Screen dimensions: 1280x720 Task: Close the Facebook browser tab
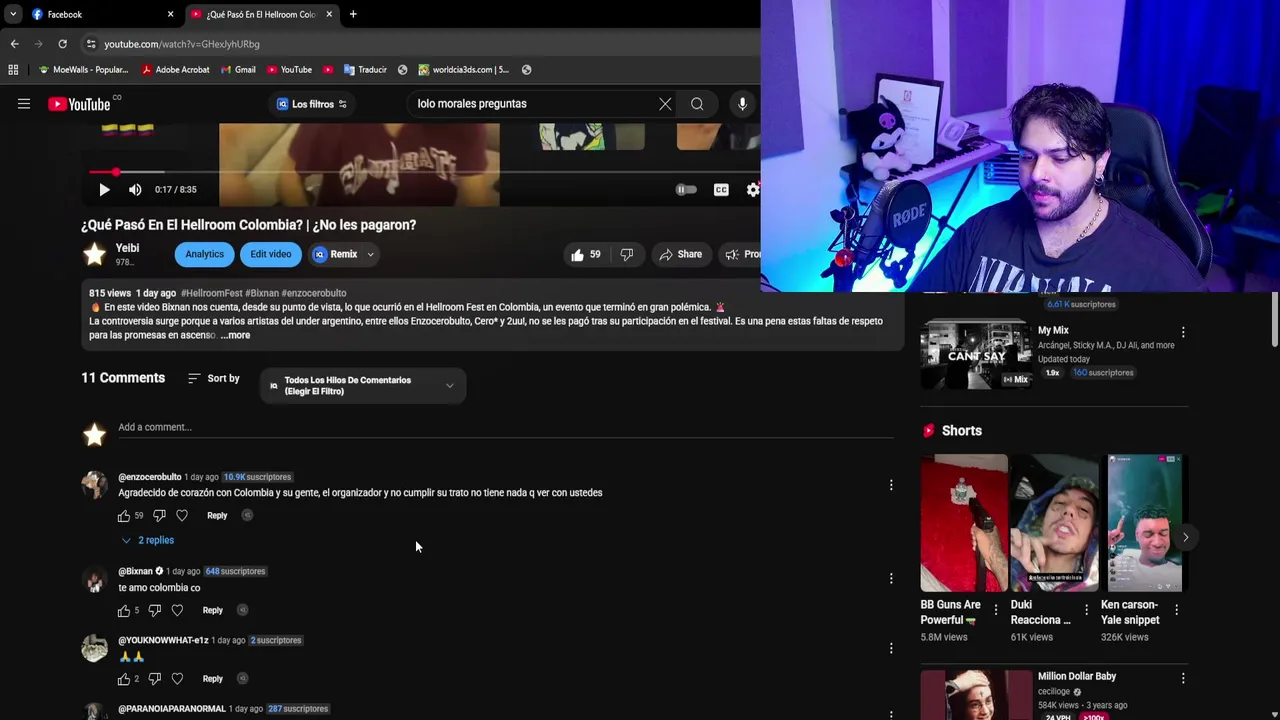point(170,14)
